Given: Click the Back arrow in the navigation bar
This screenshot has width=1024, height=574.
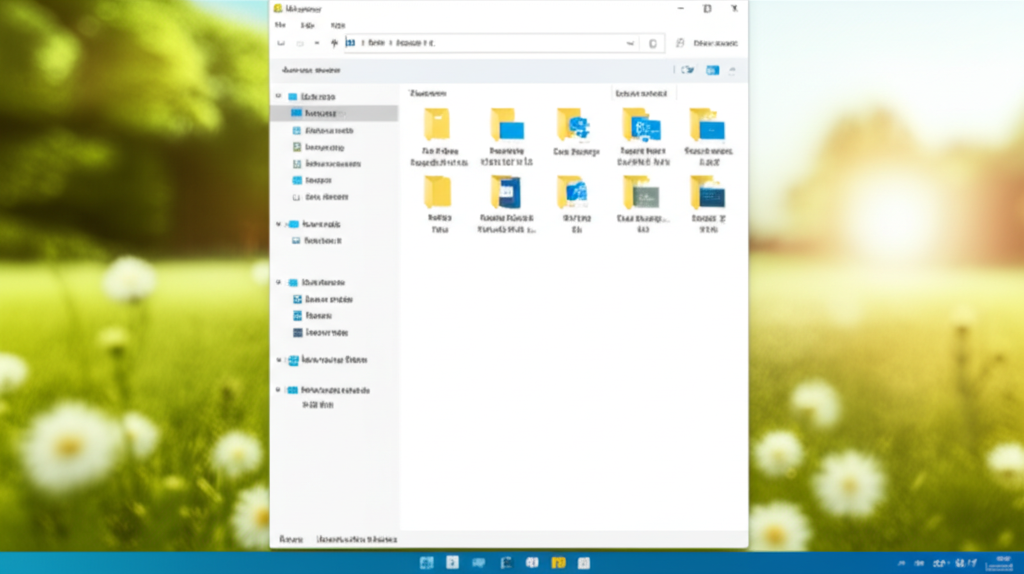Looking at the screenshot, I should 281,44.
